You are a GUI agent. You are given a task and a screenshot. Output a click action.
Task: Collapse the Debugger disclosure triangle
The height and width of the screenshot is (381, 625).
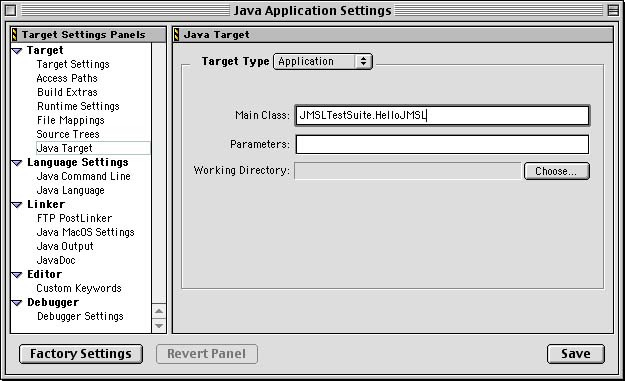click(17, 303)
